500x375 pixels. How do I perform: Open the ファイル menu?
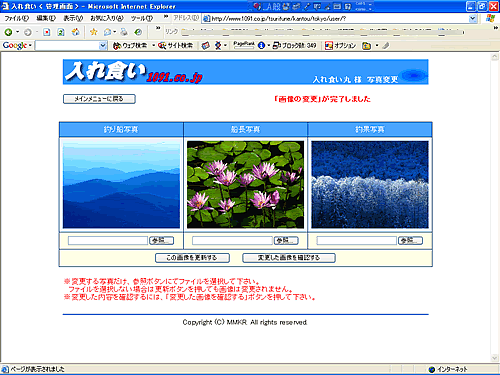16,18
